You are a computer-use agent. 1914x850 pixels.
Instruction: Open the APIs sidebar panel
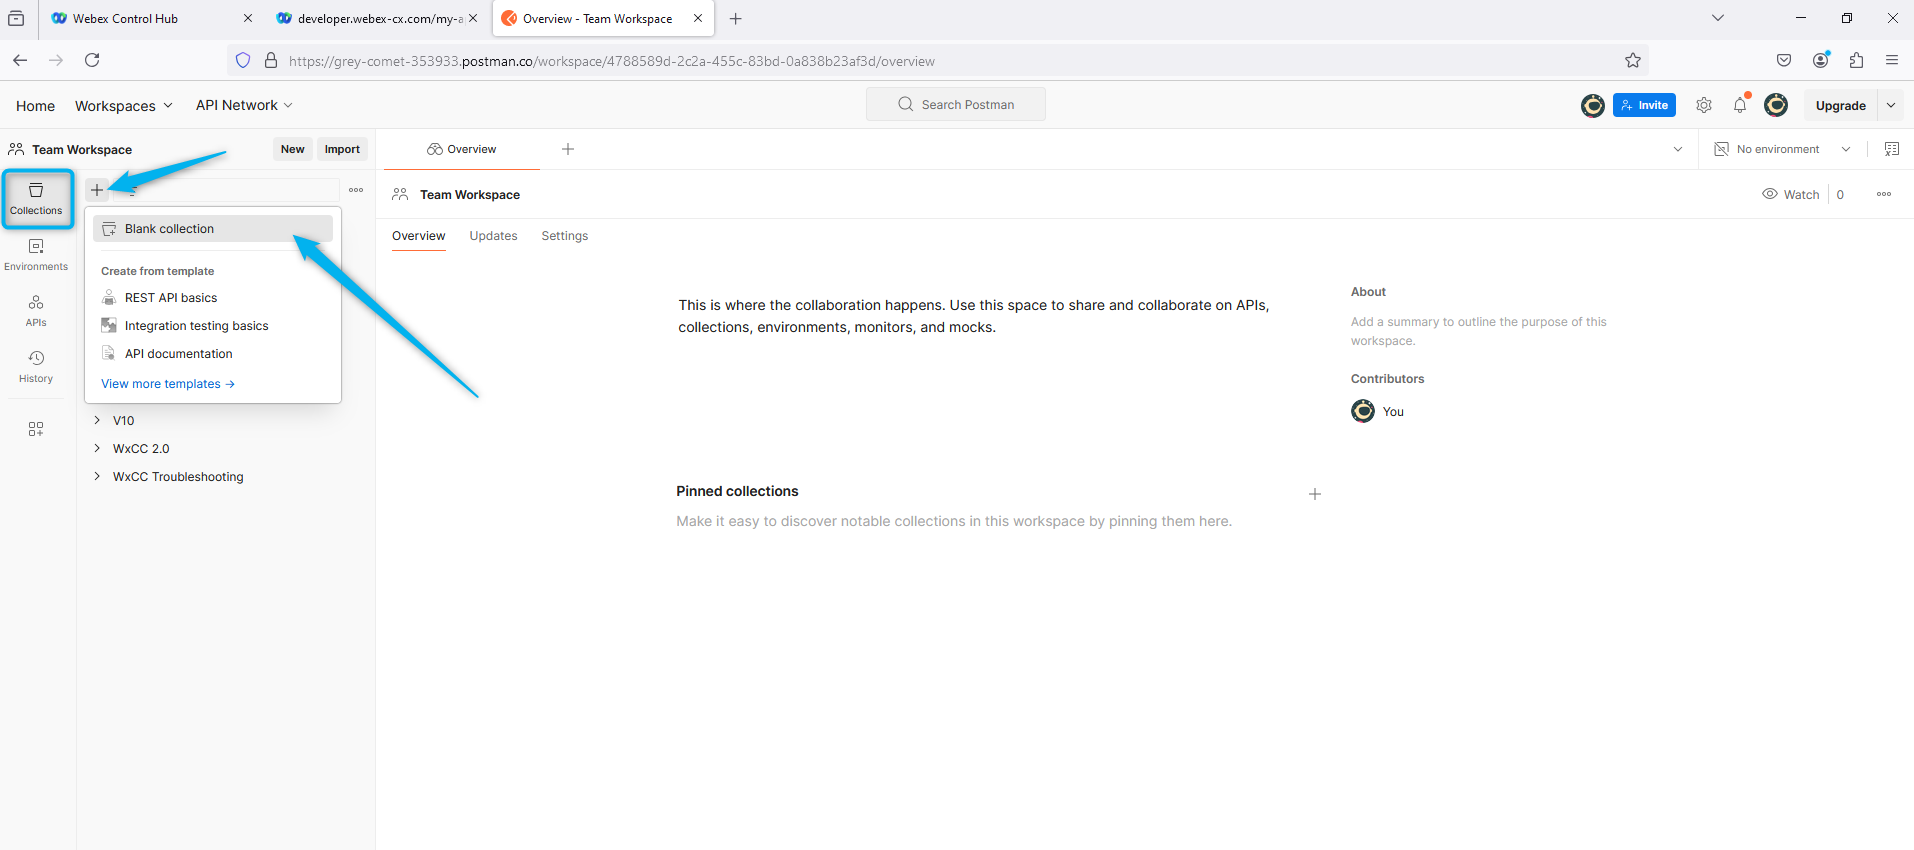[x=36, y=311]
